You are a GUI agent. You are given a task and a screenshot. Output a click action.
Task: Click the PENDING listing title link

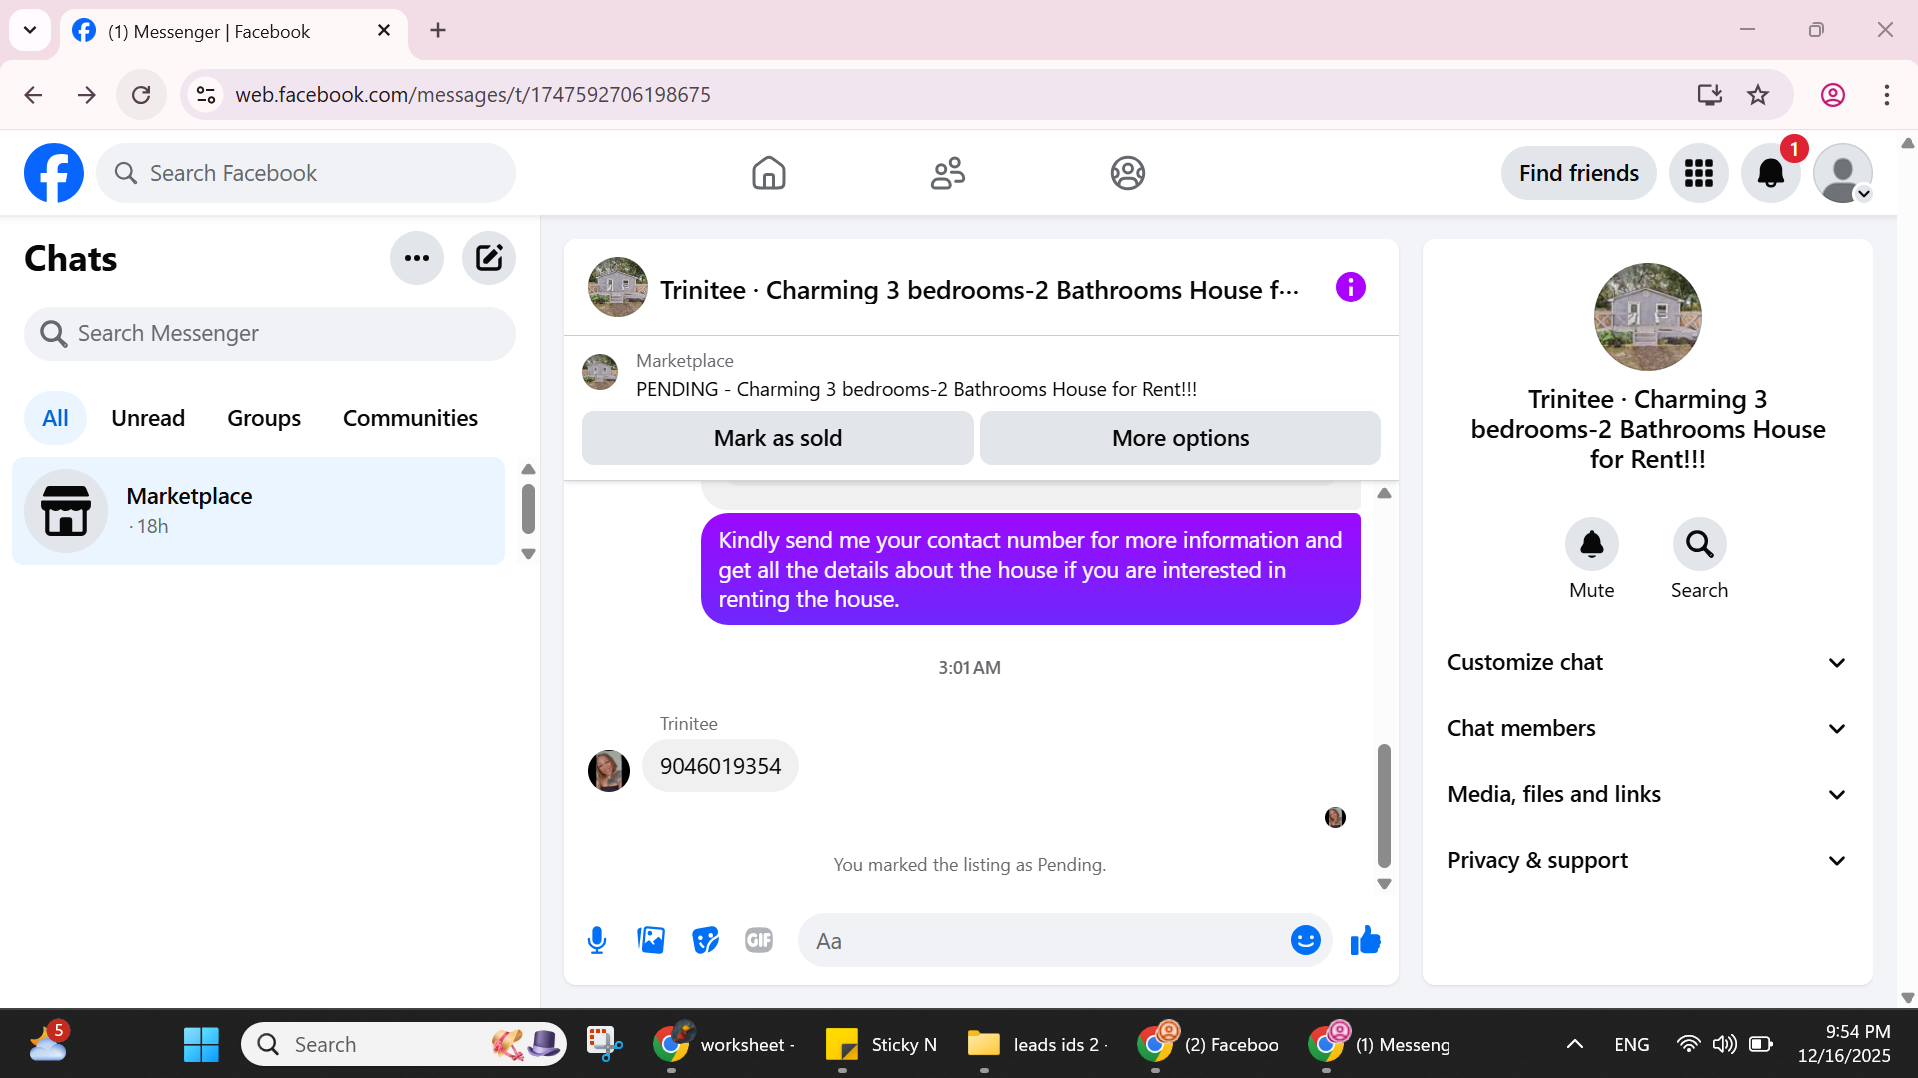(916, 389)
